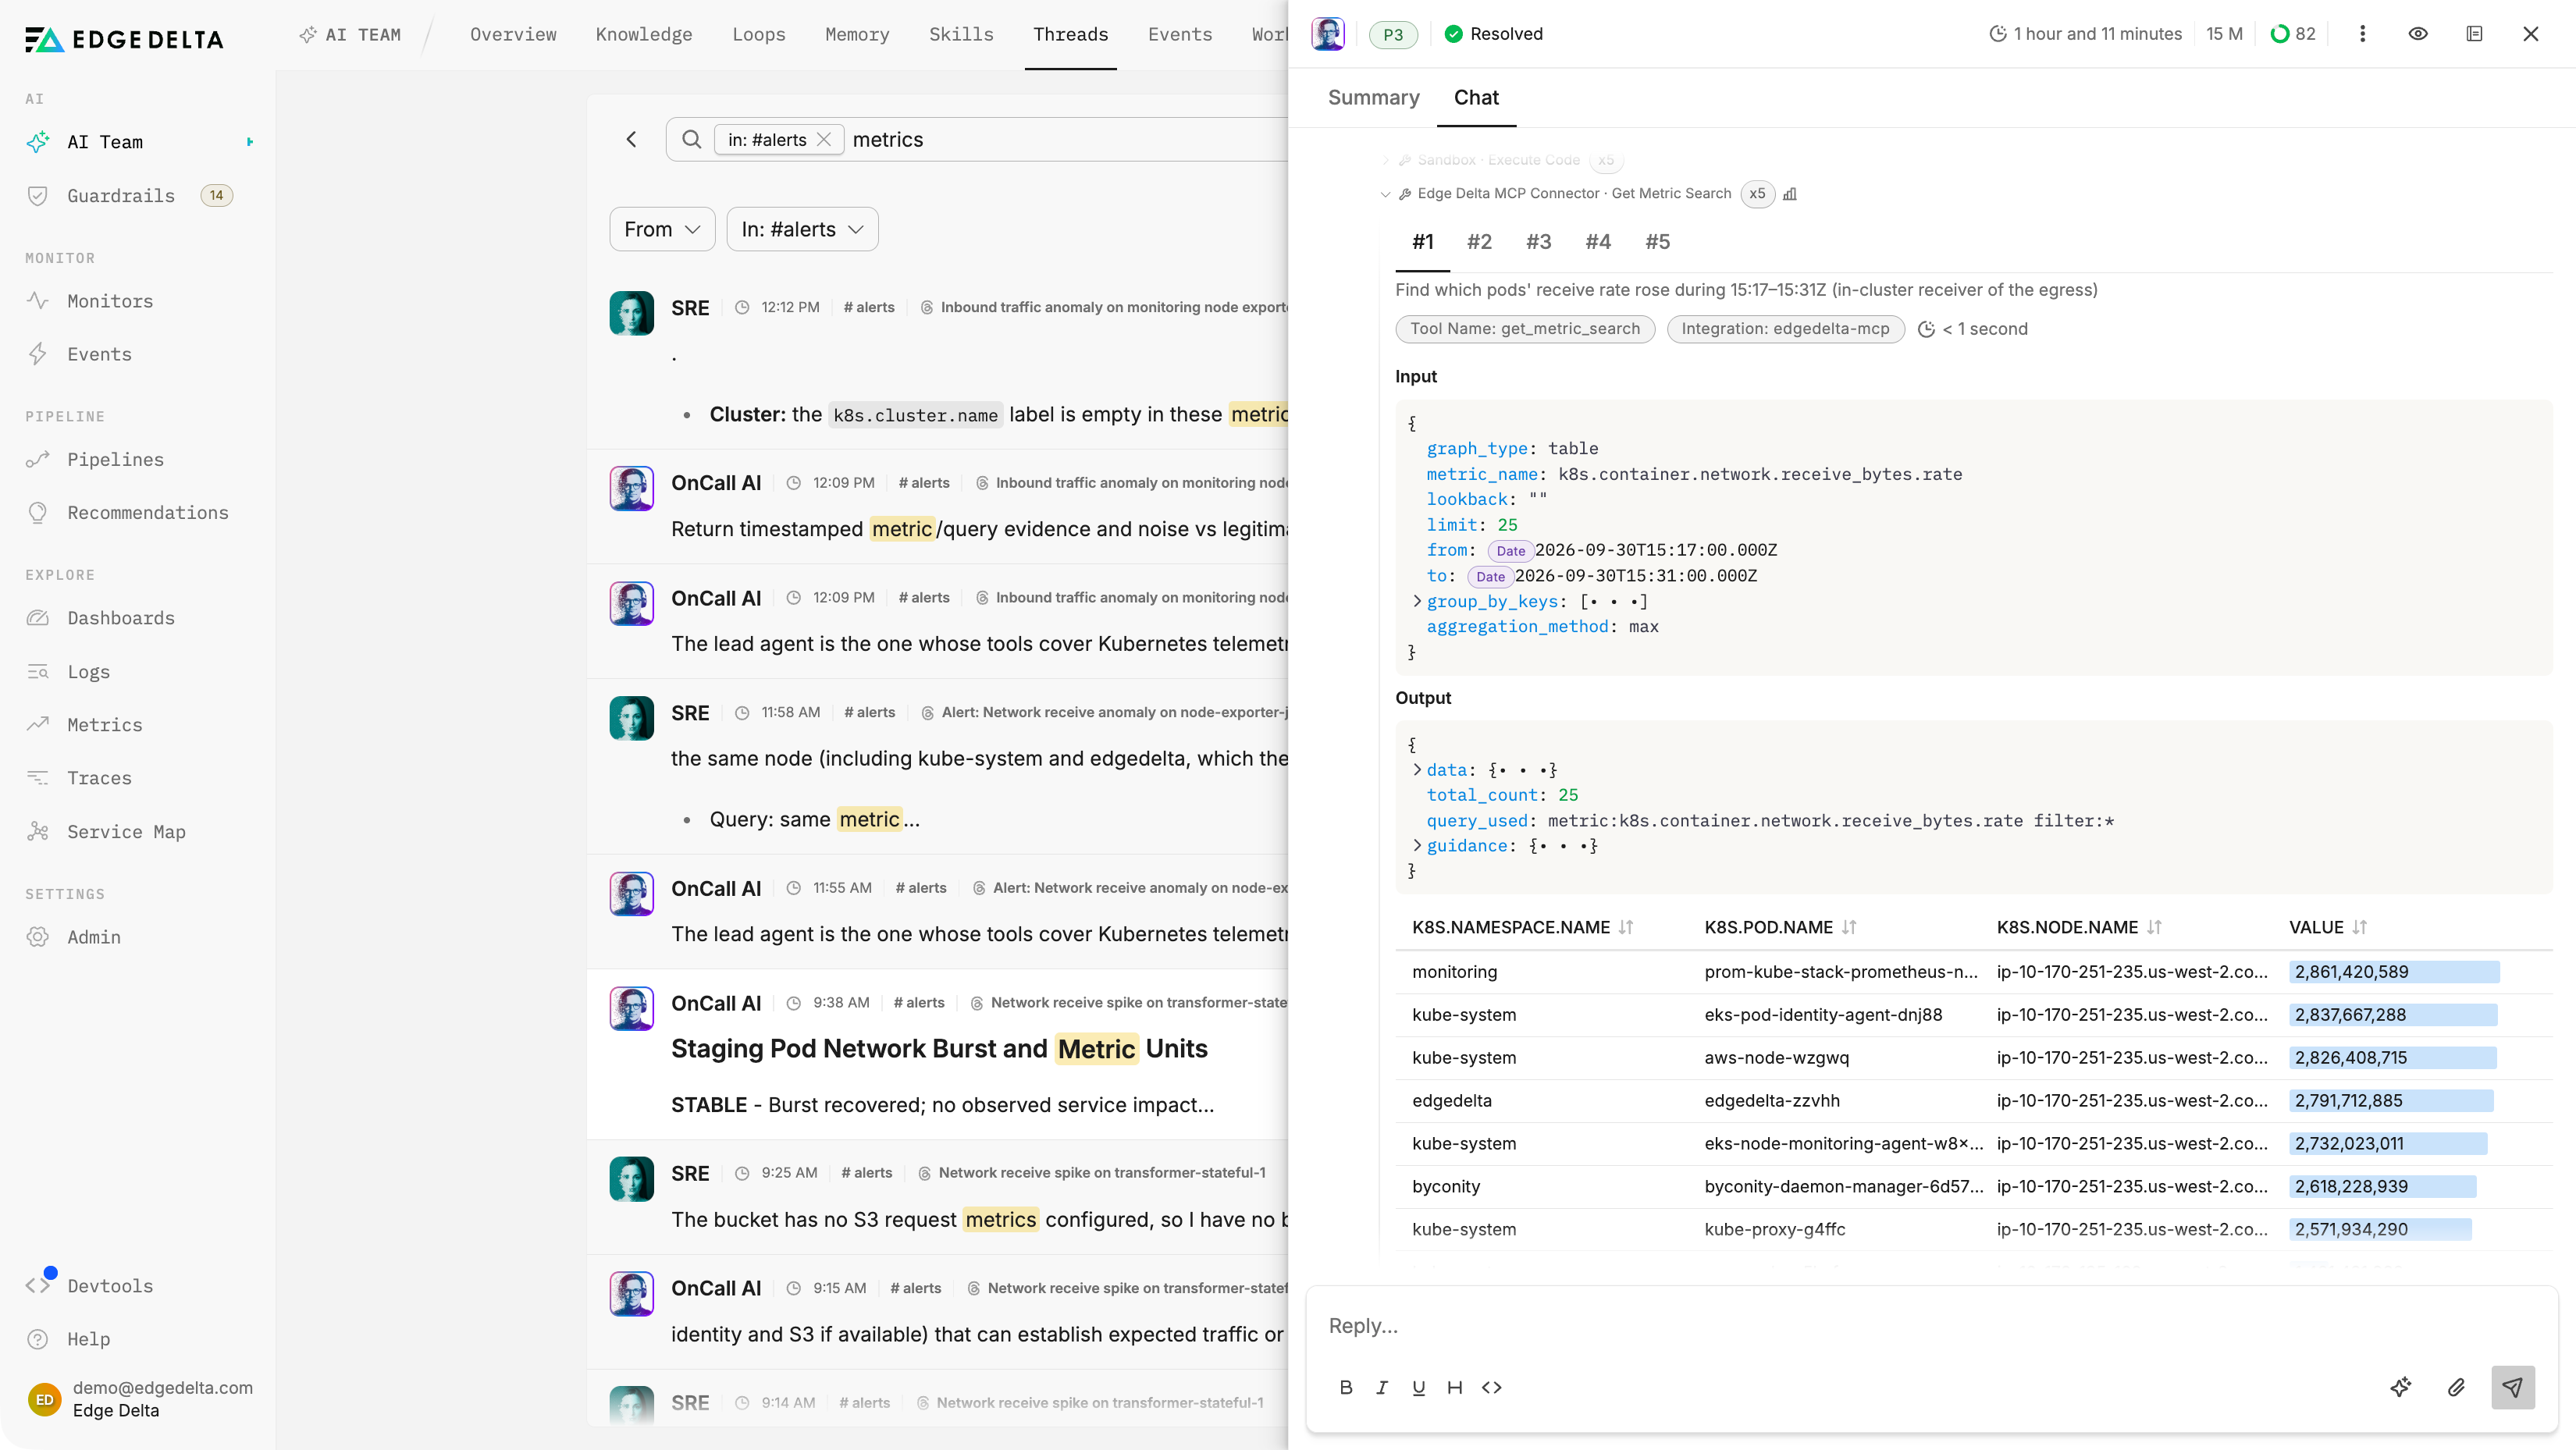Toggle the eye visibility icon in header
The width and height of the screenshot is (2576, 1450).
(2418, 34)
